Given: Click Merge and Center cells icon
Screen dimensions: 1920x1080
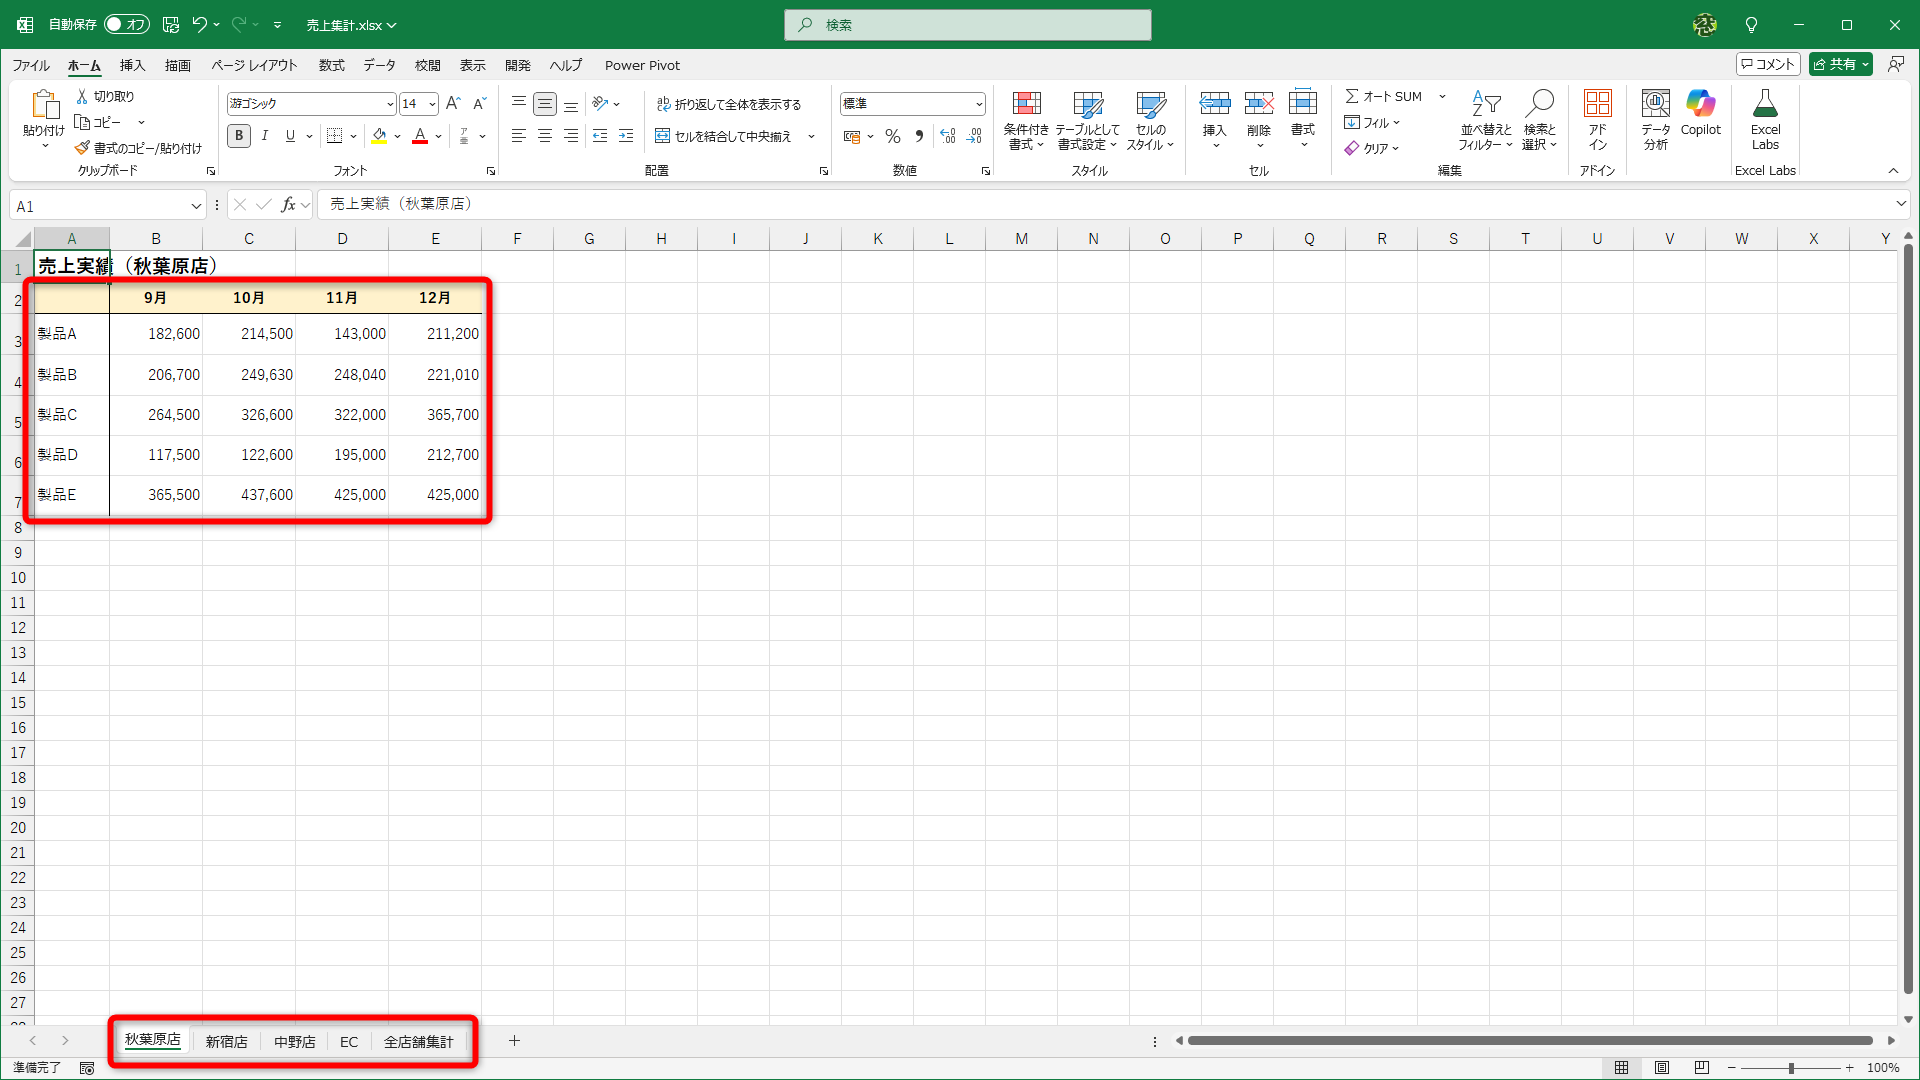Looking at the screenshot, I should pos(662,137).
